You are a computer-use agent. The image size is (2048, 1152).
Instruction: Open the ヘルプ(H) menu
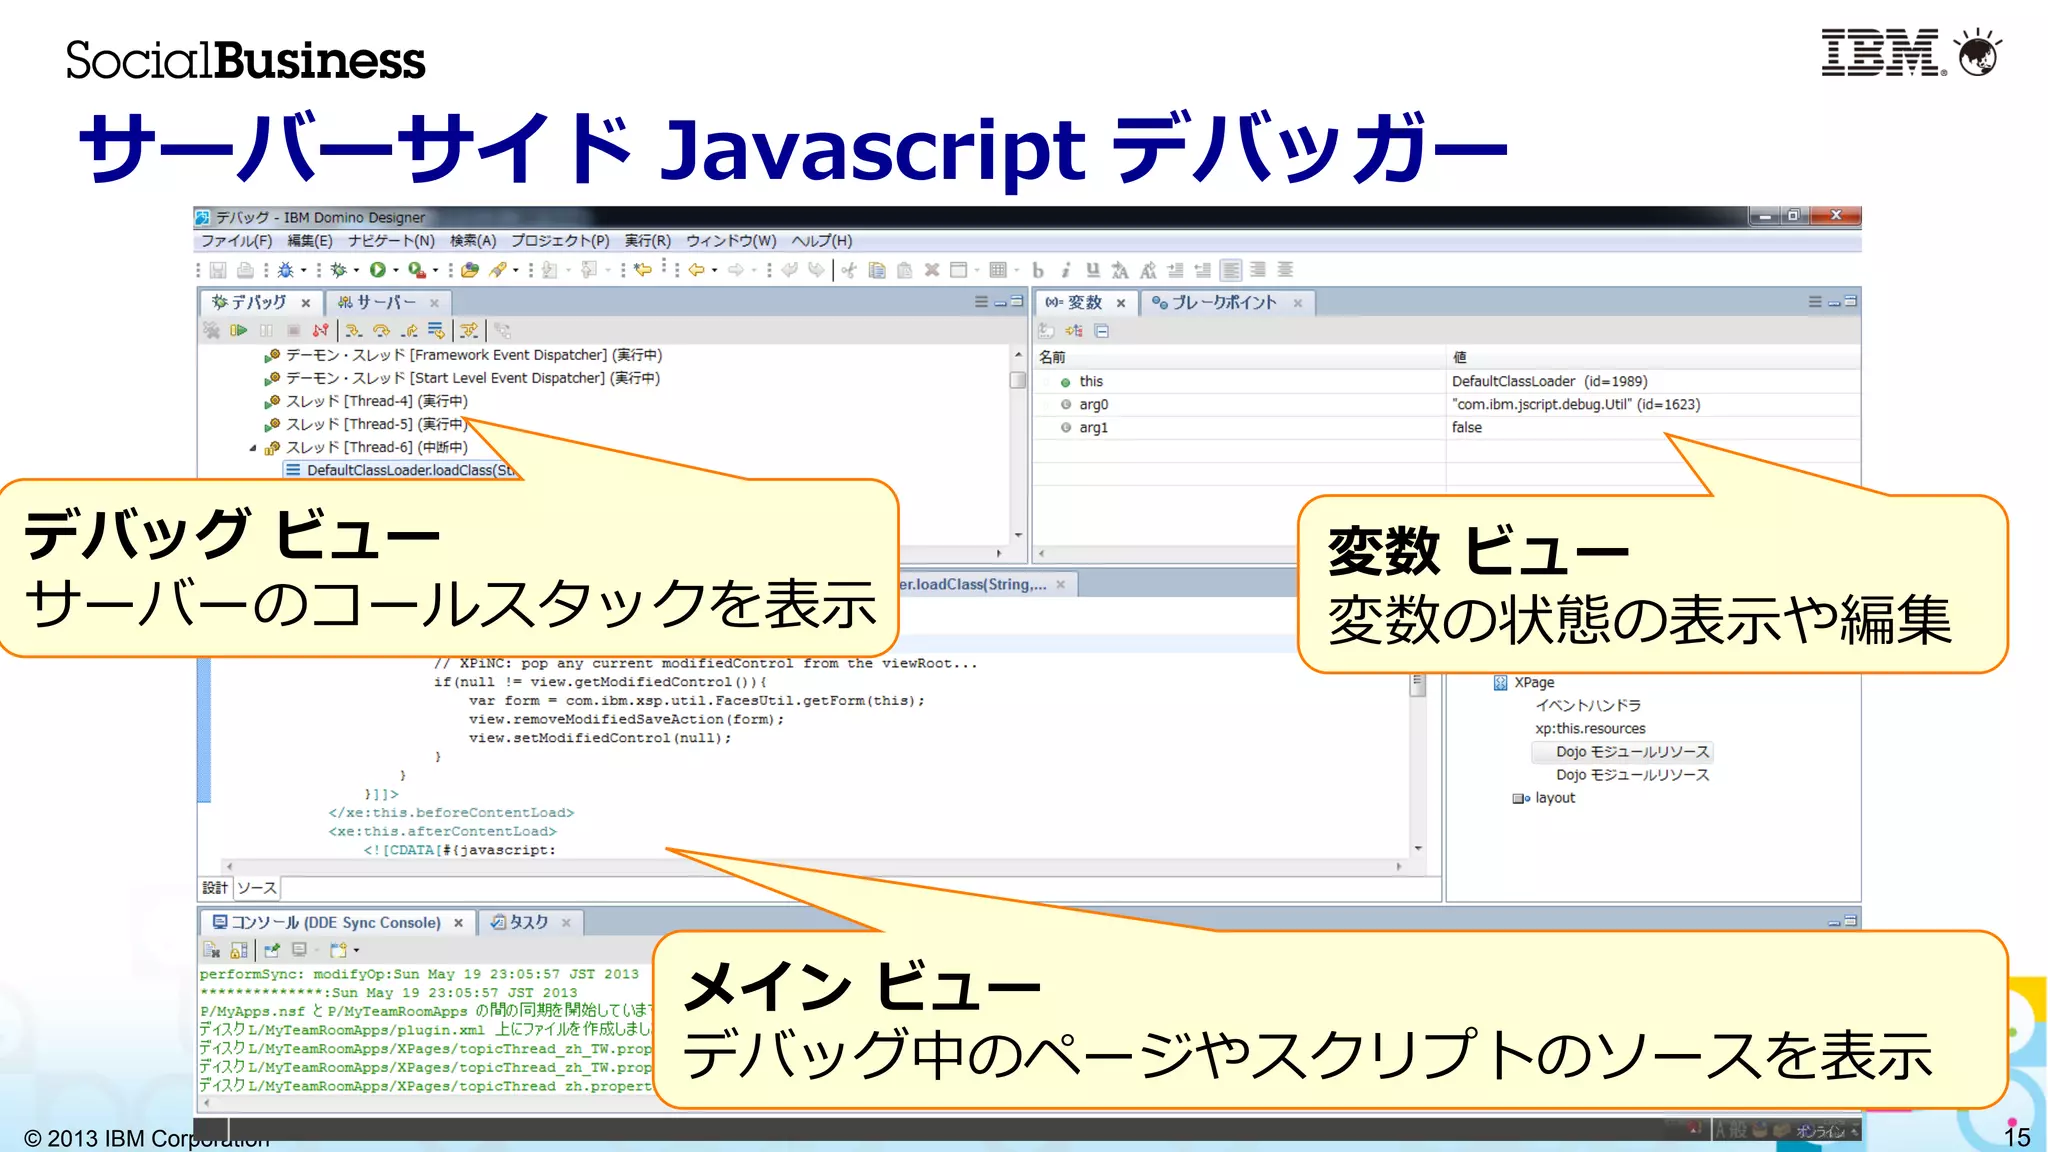(x=822, y=241)
